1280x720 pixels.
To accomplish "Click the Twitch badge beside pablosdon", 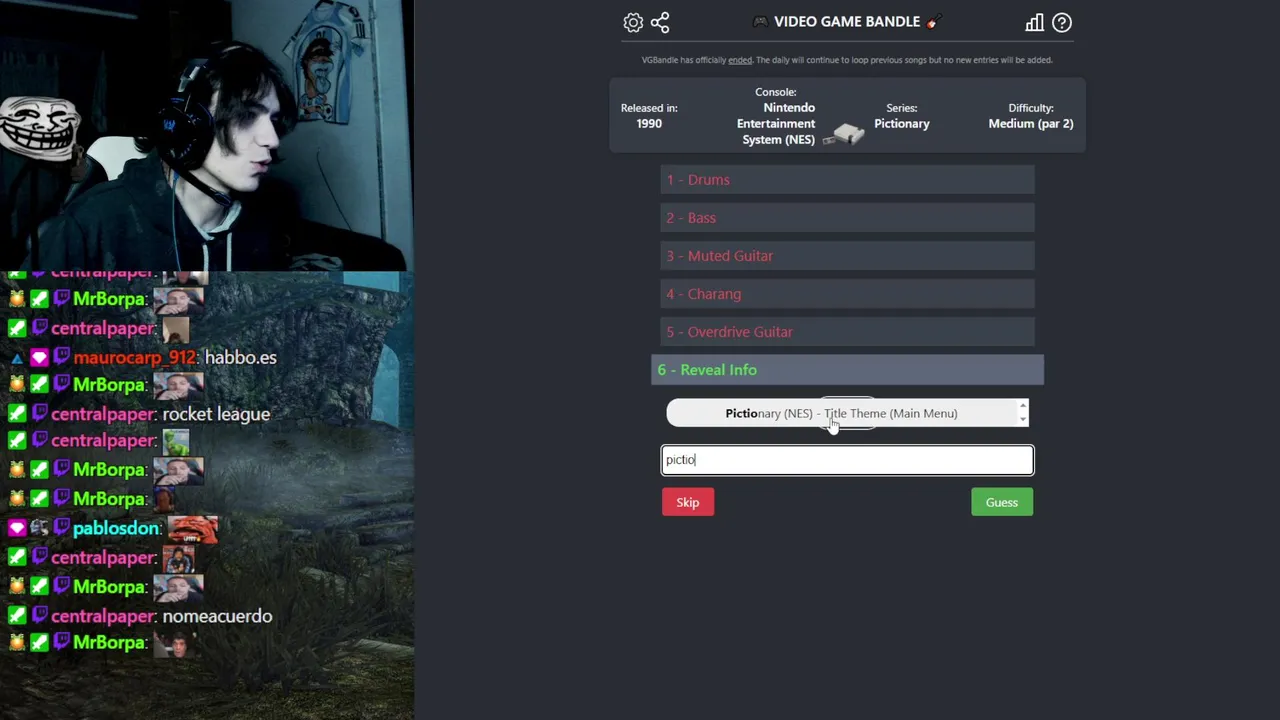I will pos(61,527).
